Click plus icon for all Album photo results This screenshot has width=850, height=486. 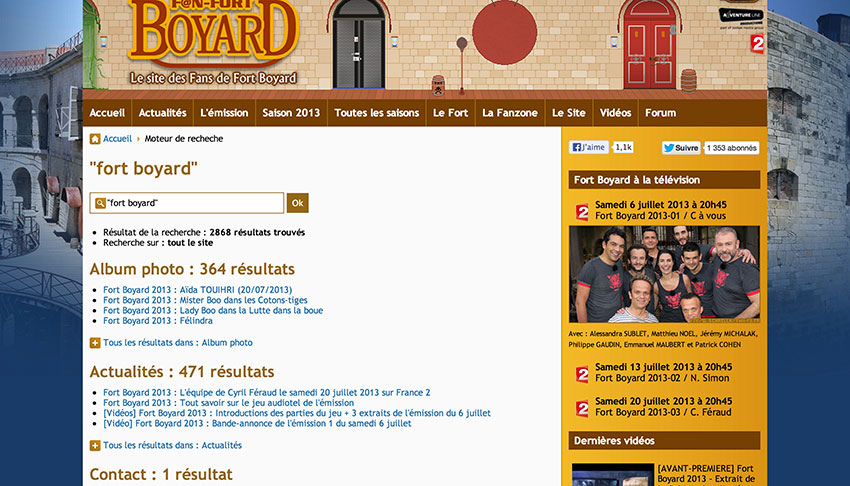[x=95, y=343]
